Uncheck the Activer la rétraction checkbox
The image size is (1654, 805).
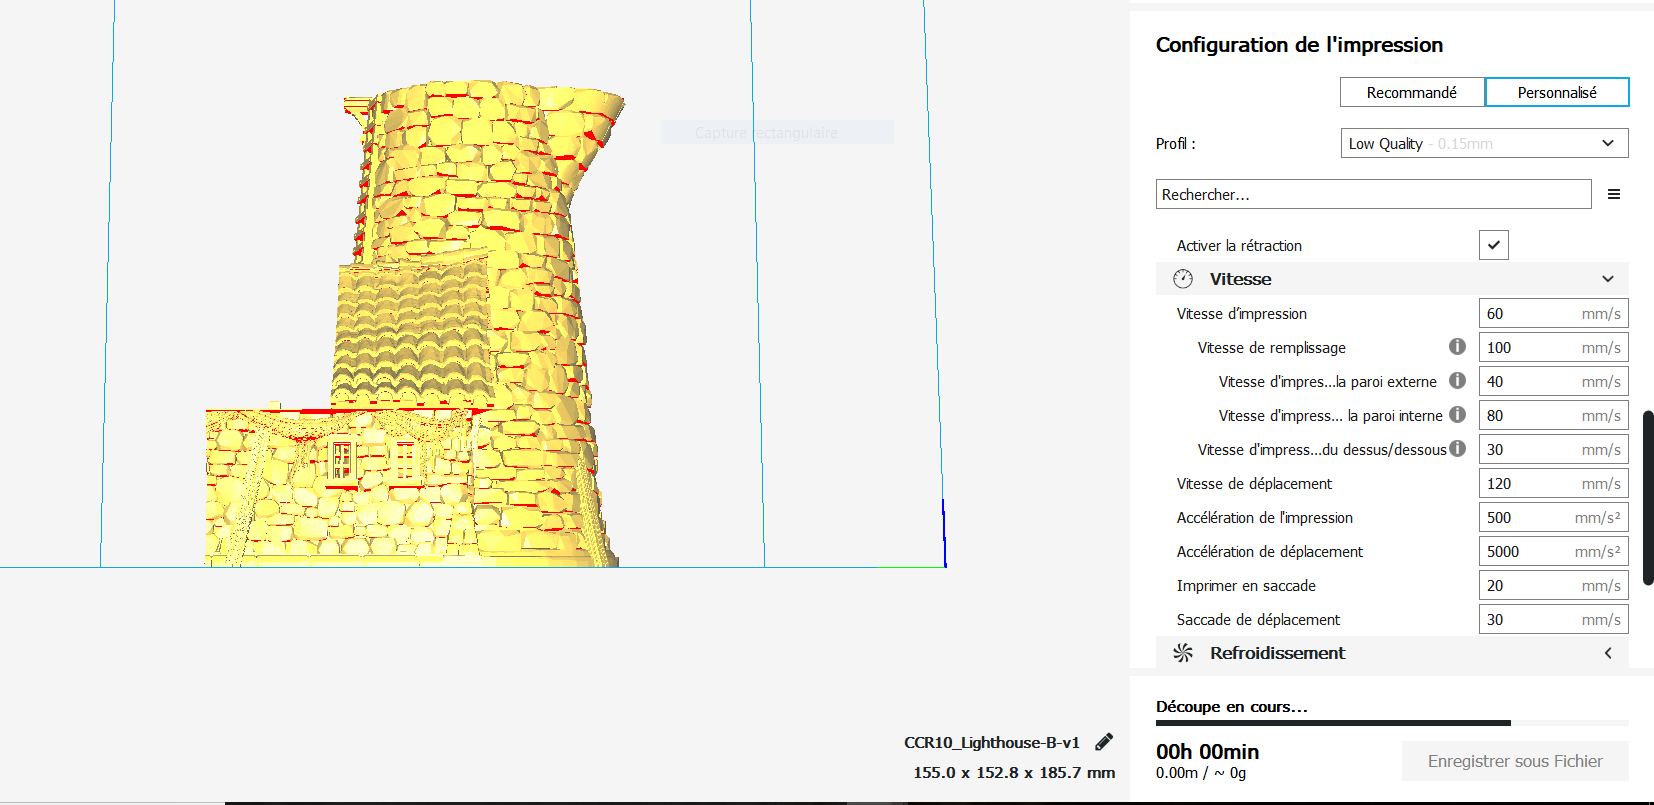1494,245
